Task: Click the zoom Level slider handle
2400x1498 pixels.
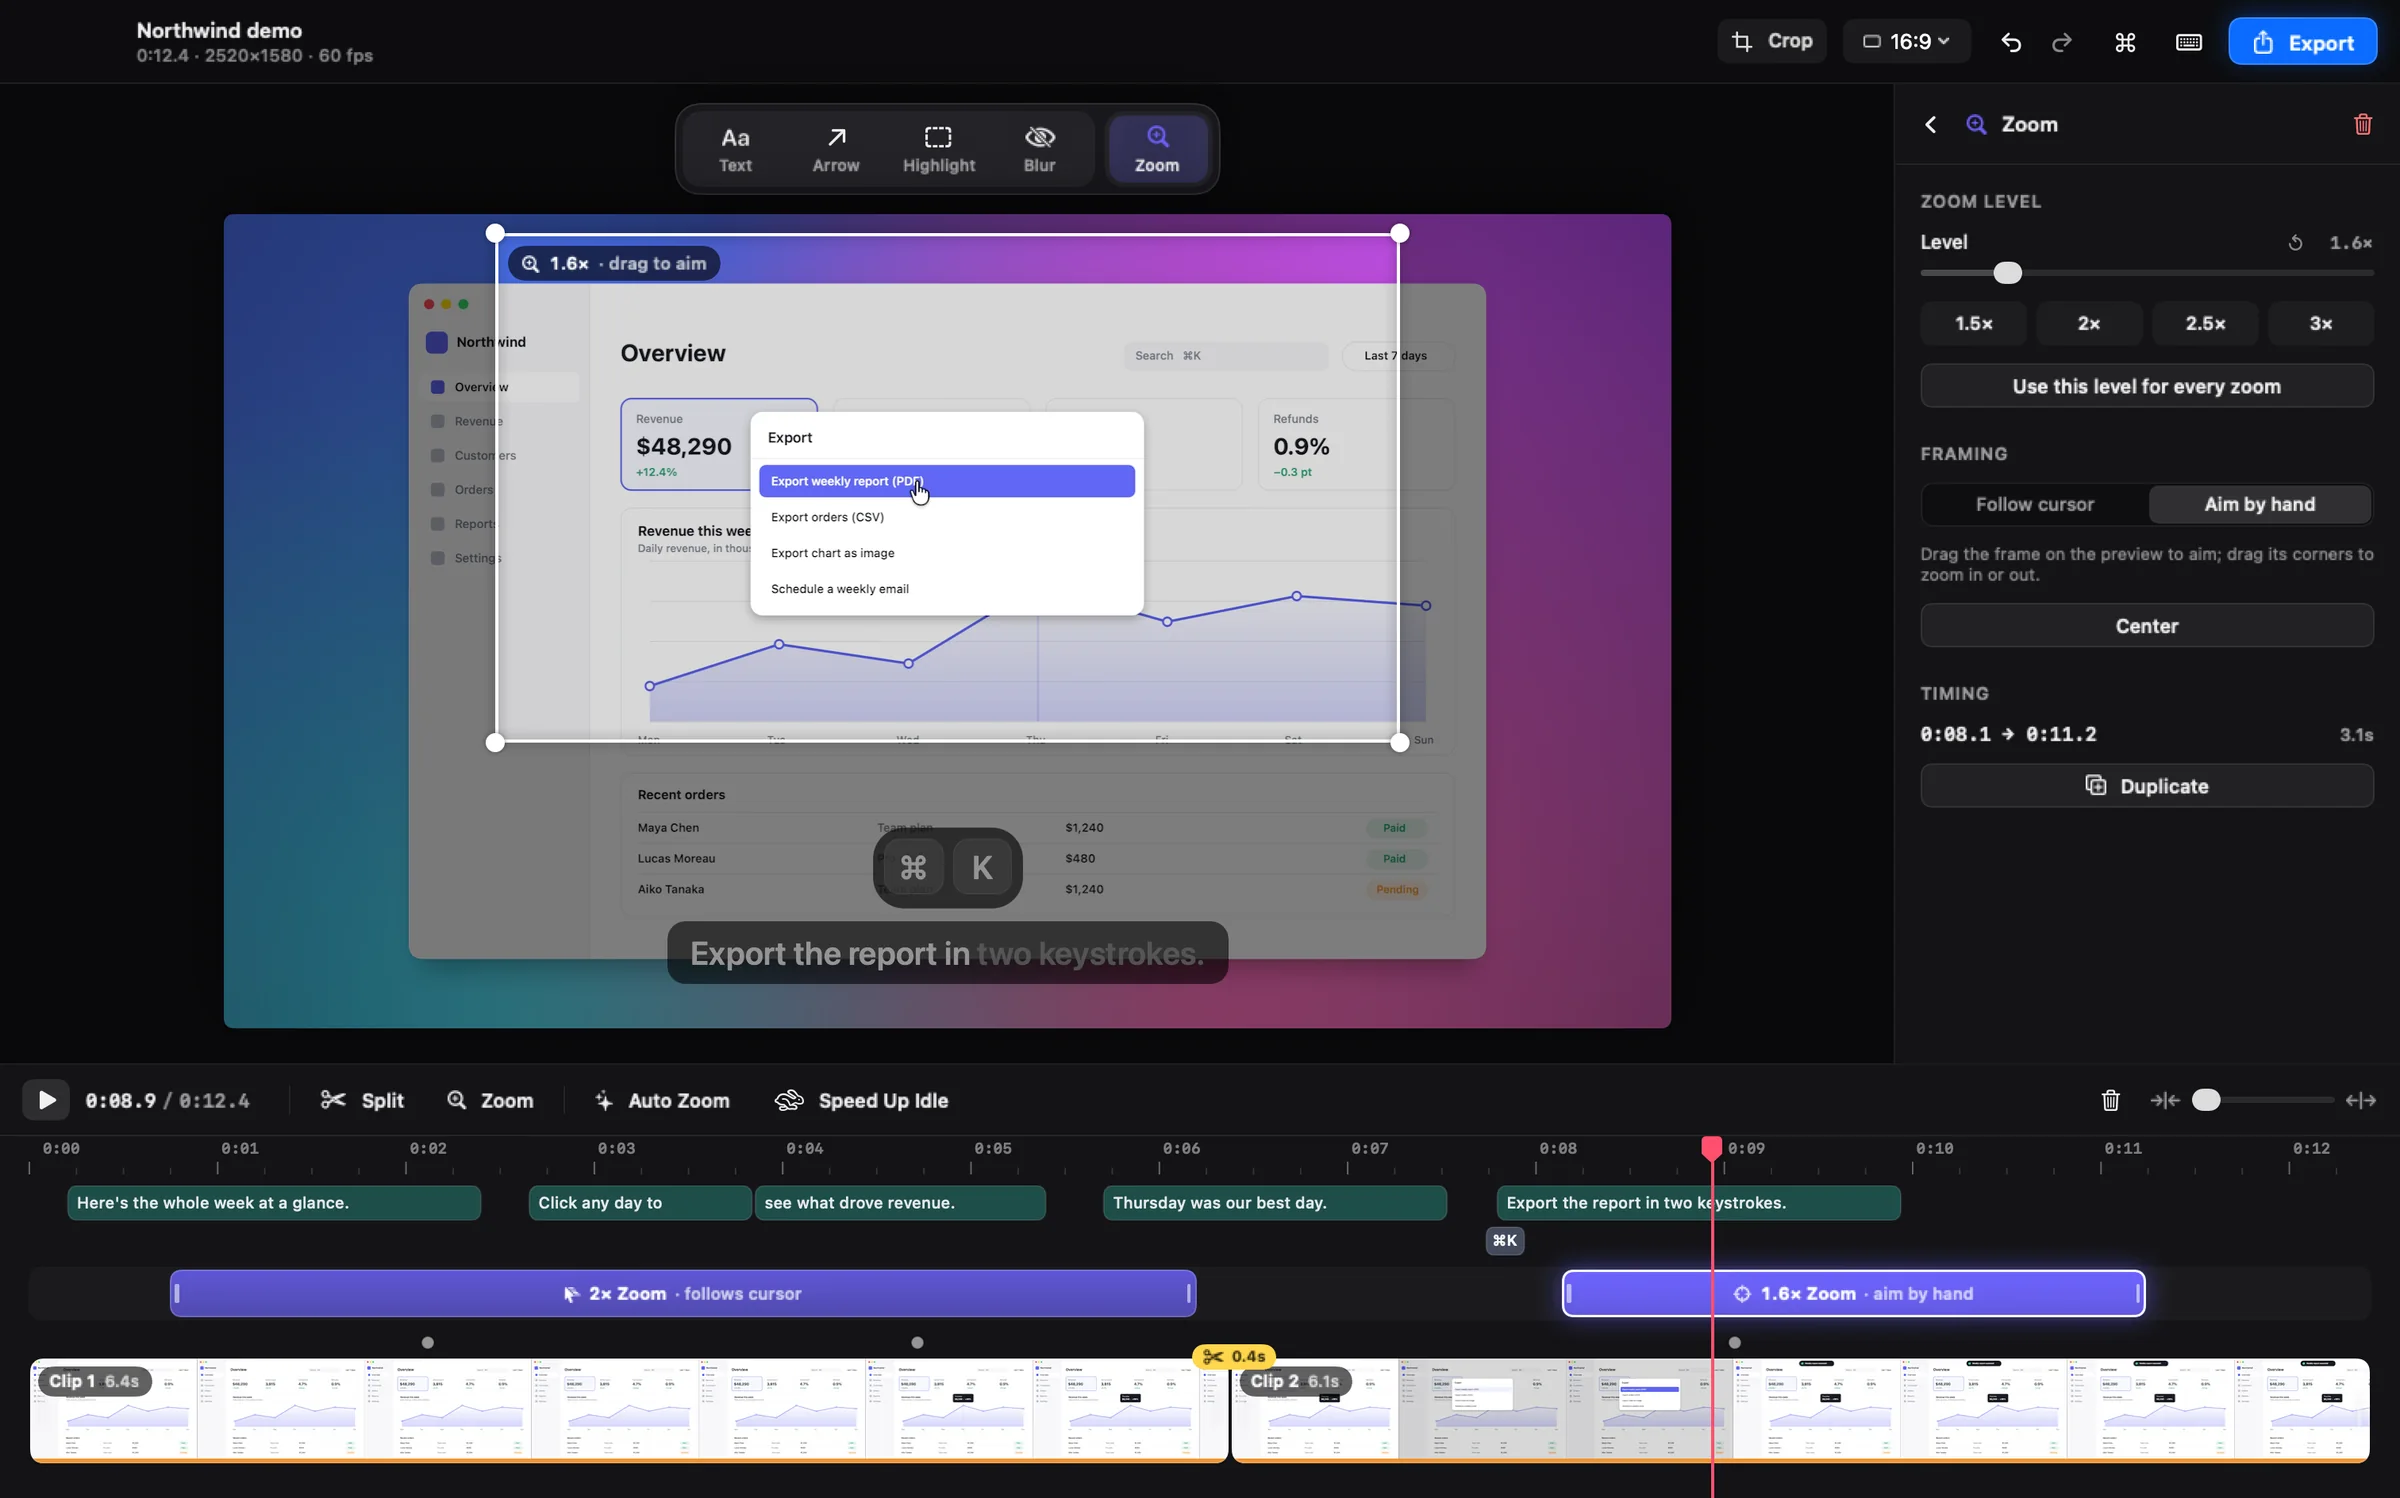Action: pos(2007,273)
